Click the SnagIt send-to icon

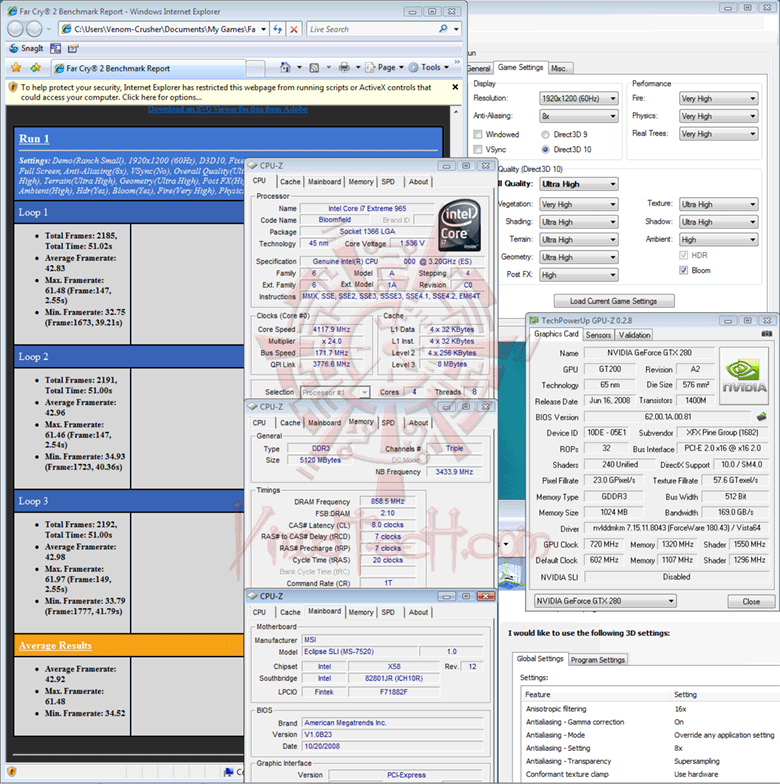pyautogui.click(x=73, y=48)
